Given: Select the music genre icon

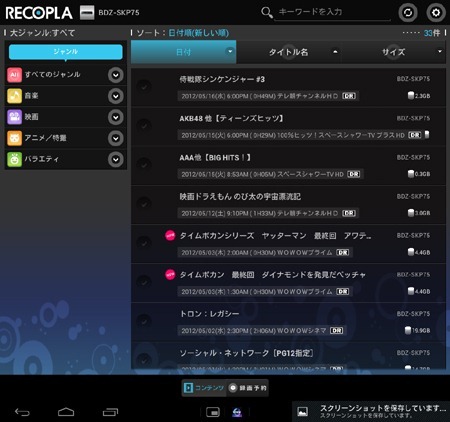Looking at the screenshot, I should [x=14, y=96].
